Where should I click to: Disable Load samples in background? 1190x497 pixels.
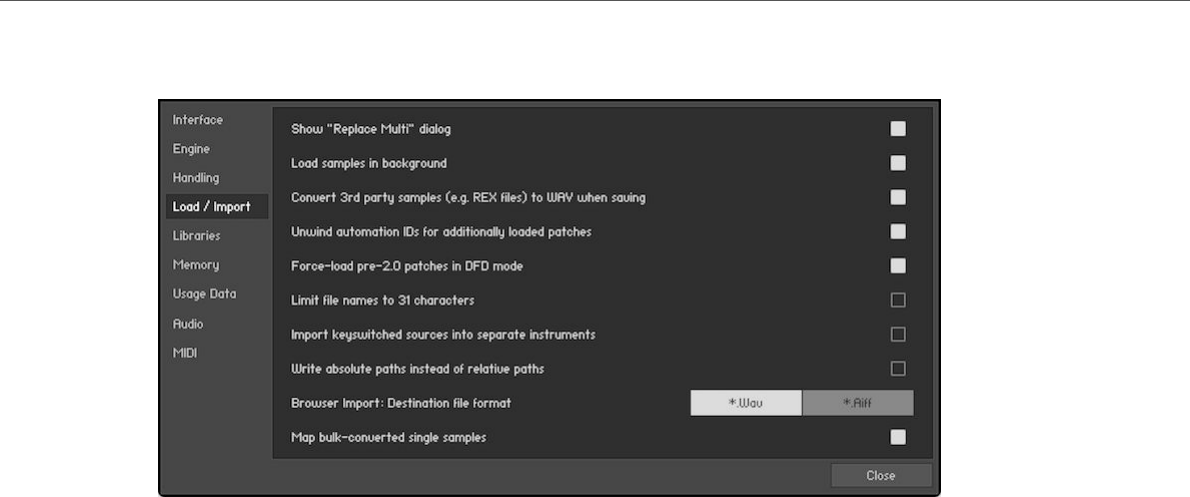click(898, 163)
